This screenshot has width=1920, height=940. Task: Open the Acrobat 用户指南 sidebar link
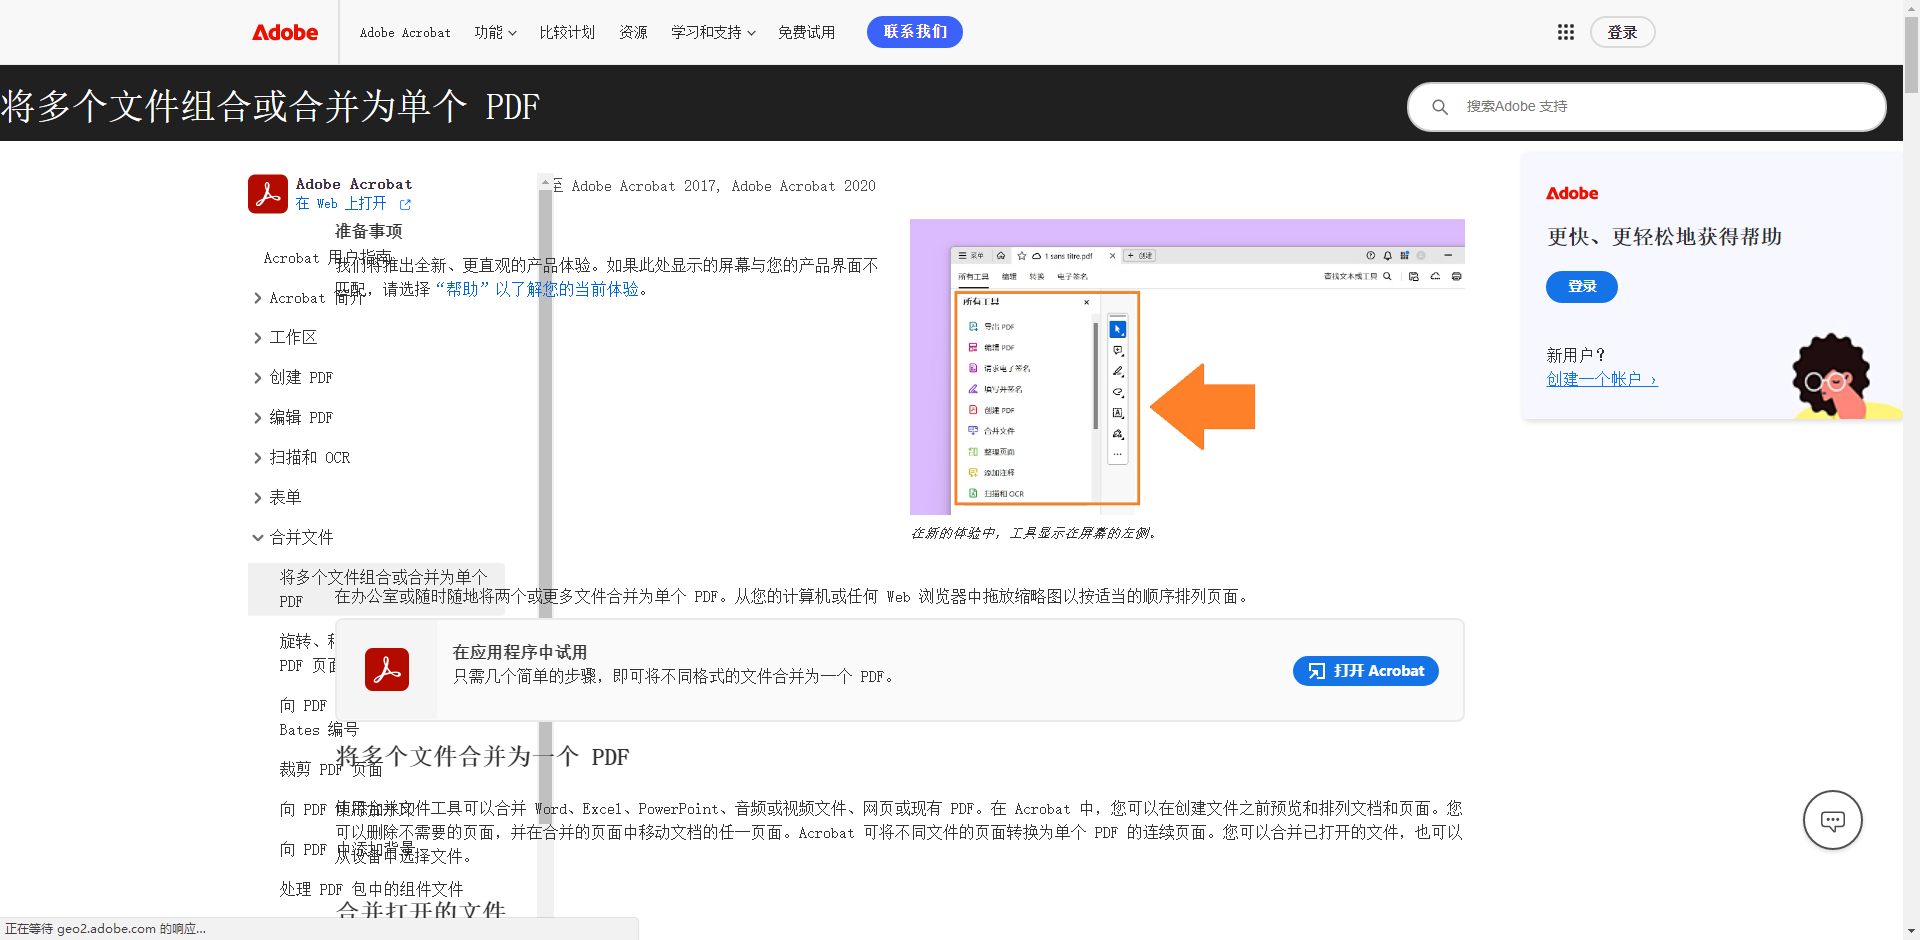328,258
